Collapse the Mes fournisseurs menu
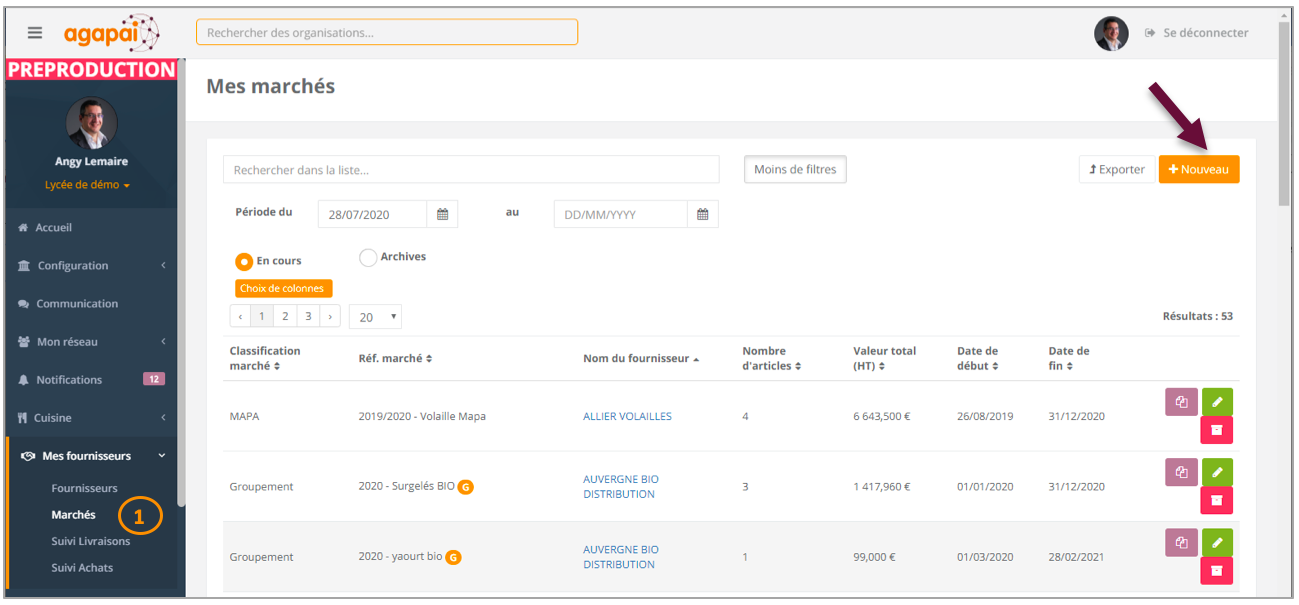The image size is (1299, 605). (91, 456)
